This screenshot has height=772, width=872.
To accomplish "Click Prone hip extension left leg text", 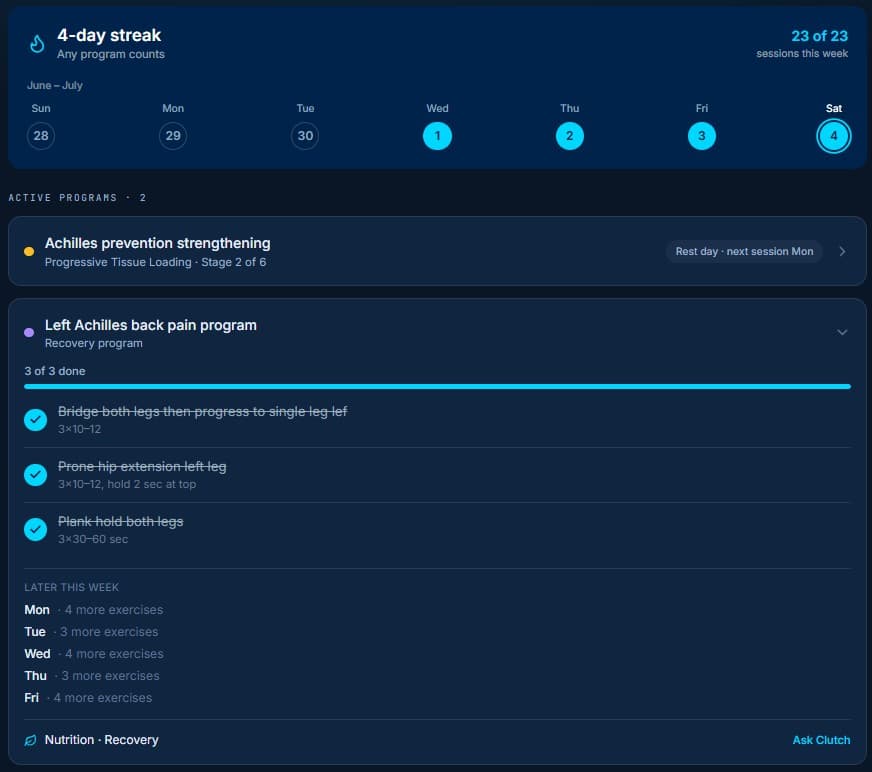I will coord(142,467).
